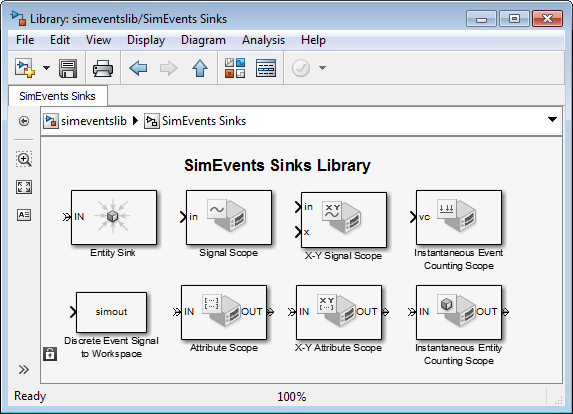Expand the breadcrumb arrow after simeventslib
The width and height of the screenshot is (573, 414).
point(136,121)
